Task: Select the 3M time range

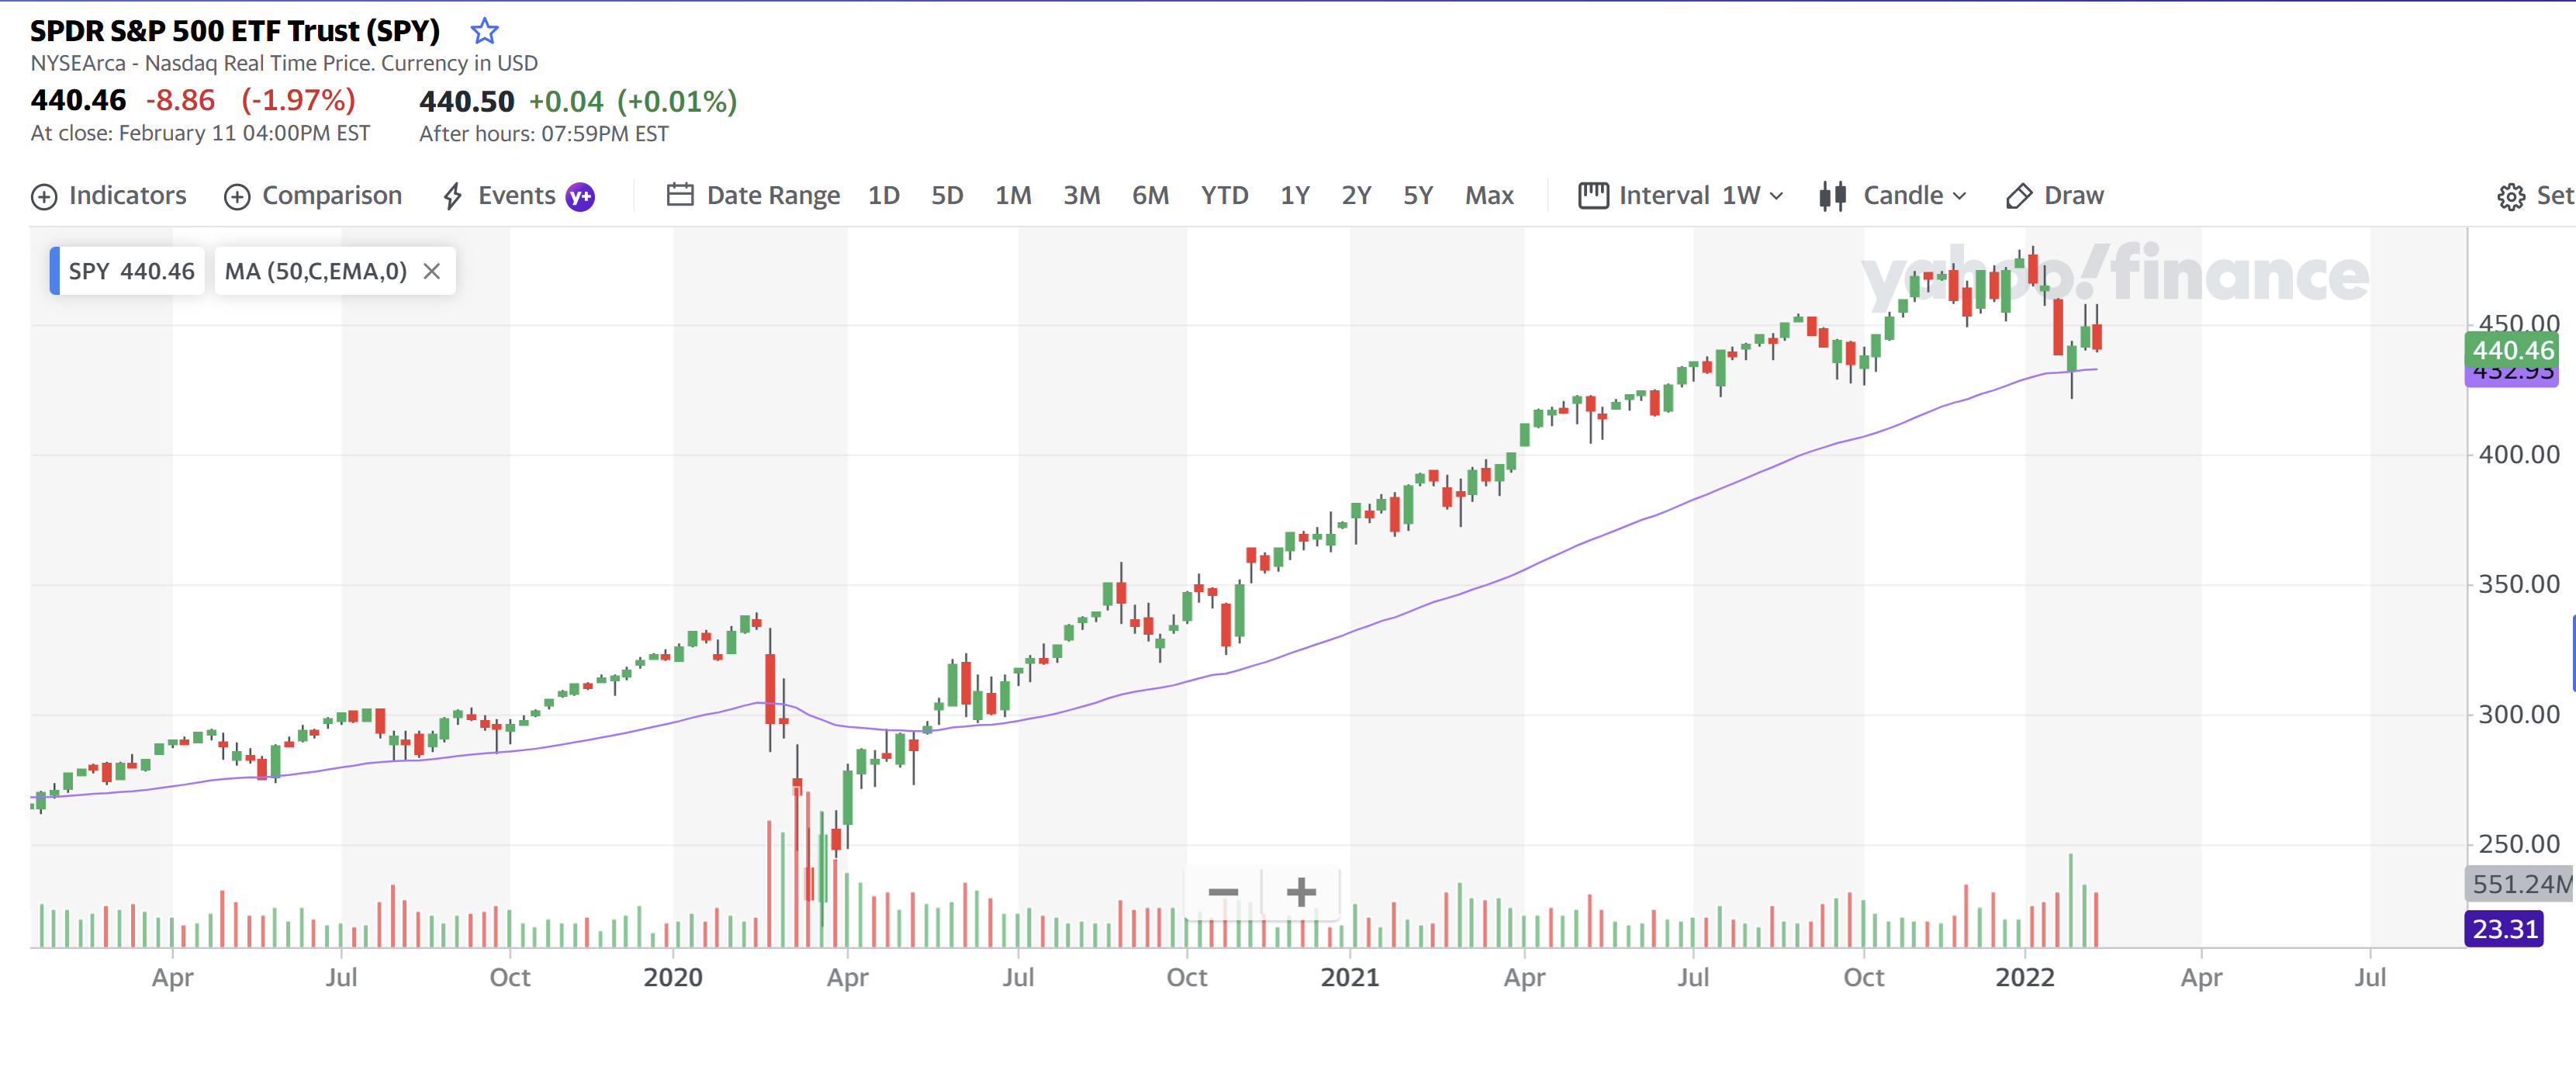Action: click(1081, 196)
